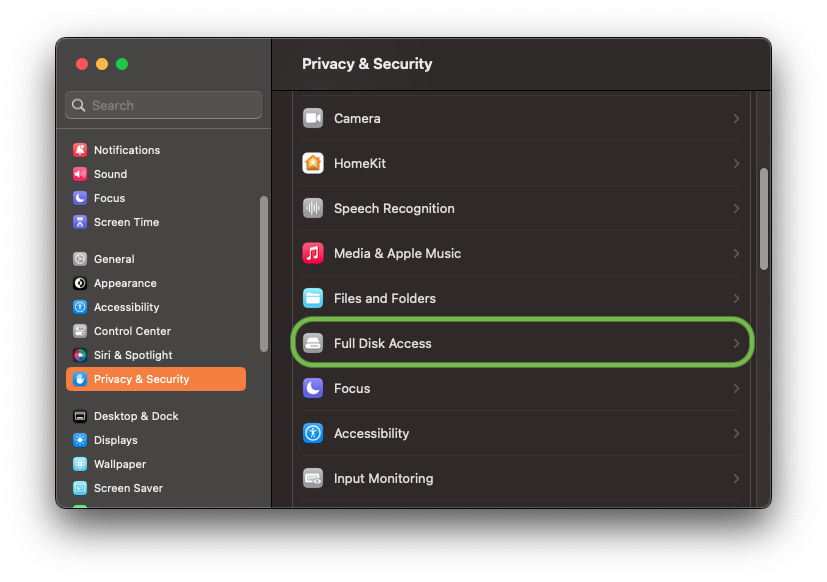The height and width of the screenshot is (582, 827).
Task: Click the Camera icon in the privacy list
Action: click(313, 118)
